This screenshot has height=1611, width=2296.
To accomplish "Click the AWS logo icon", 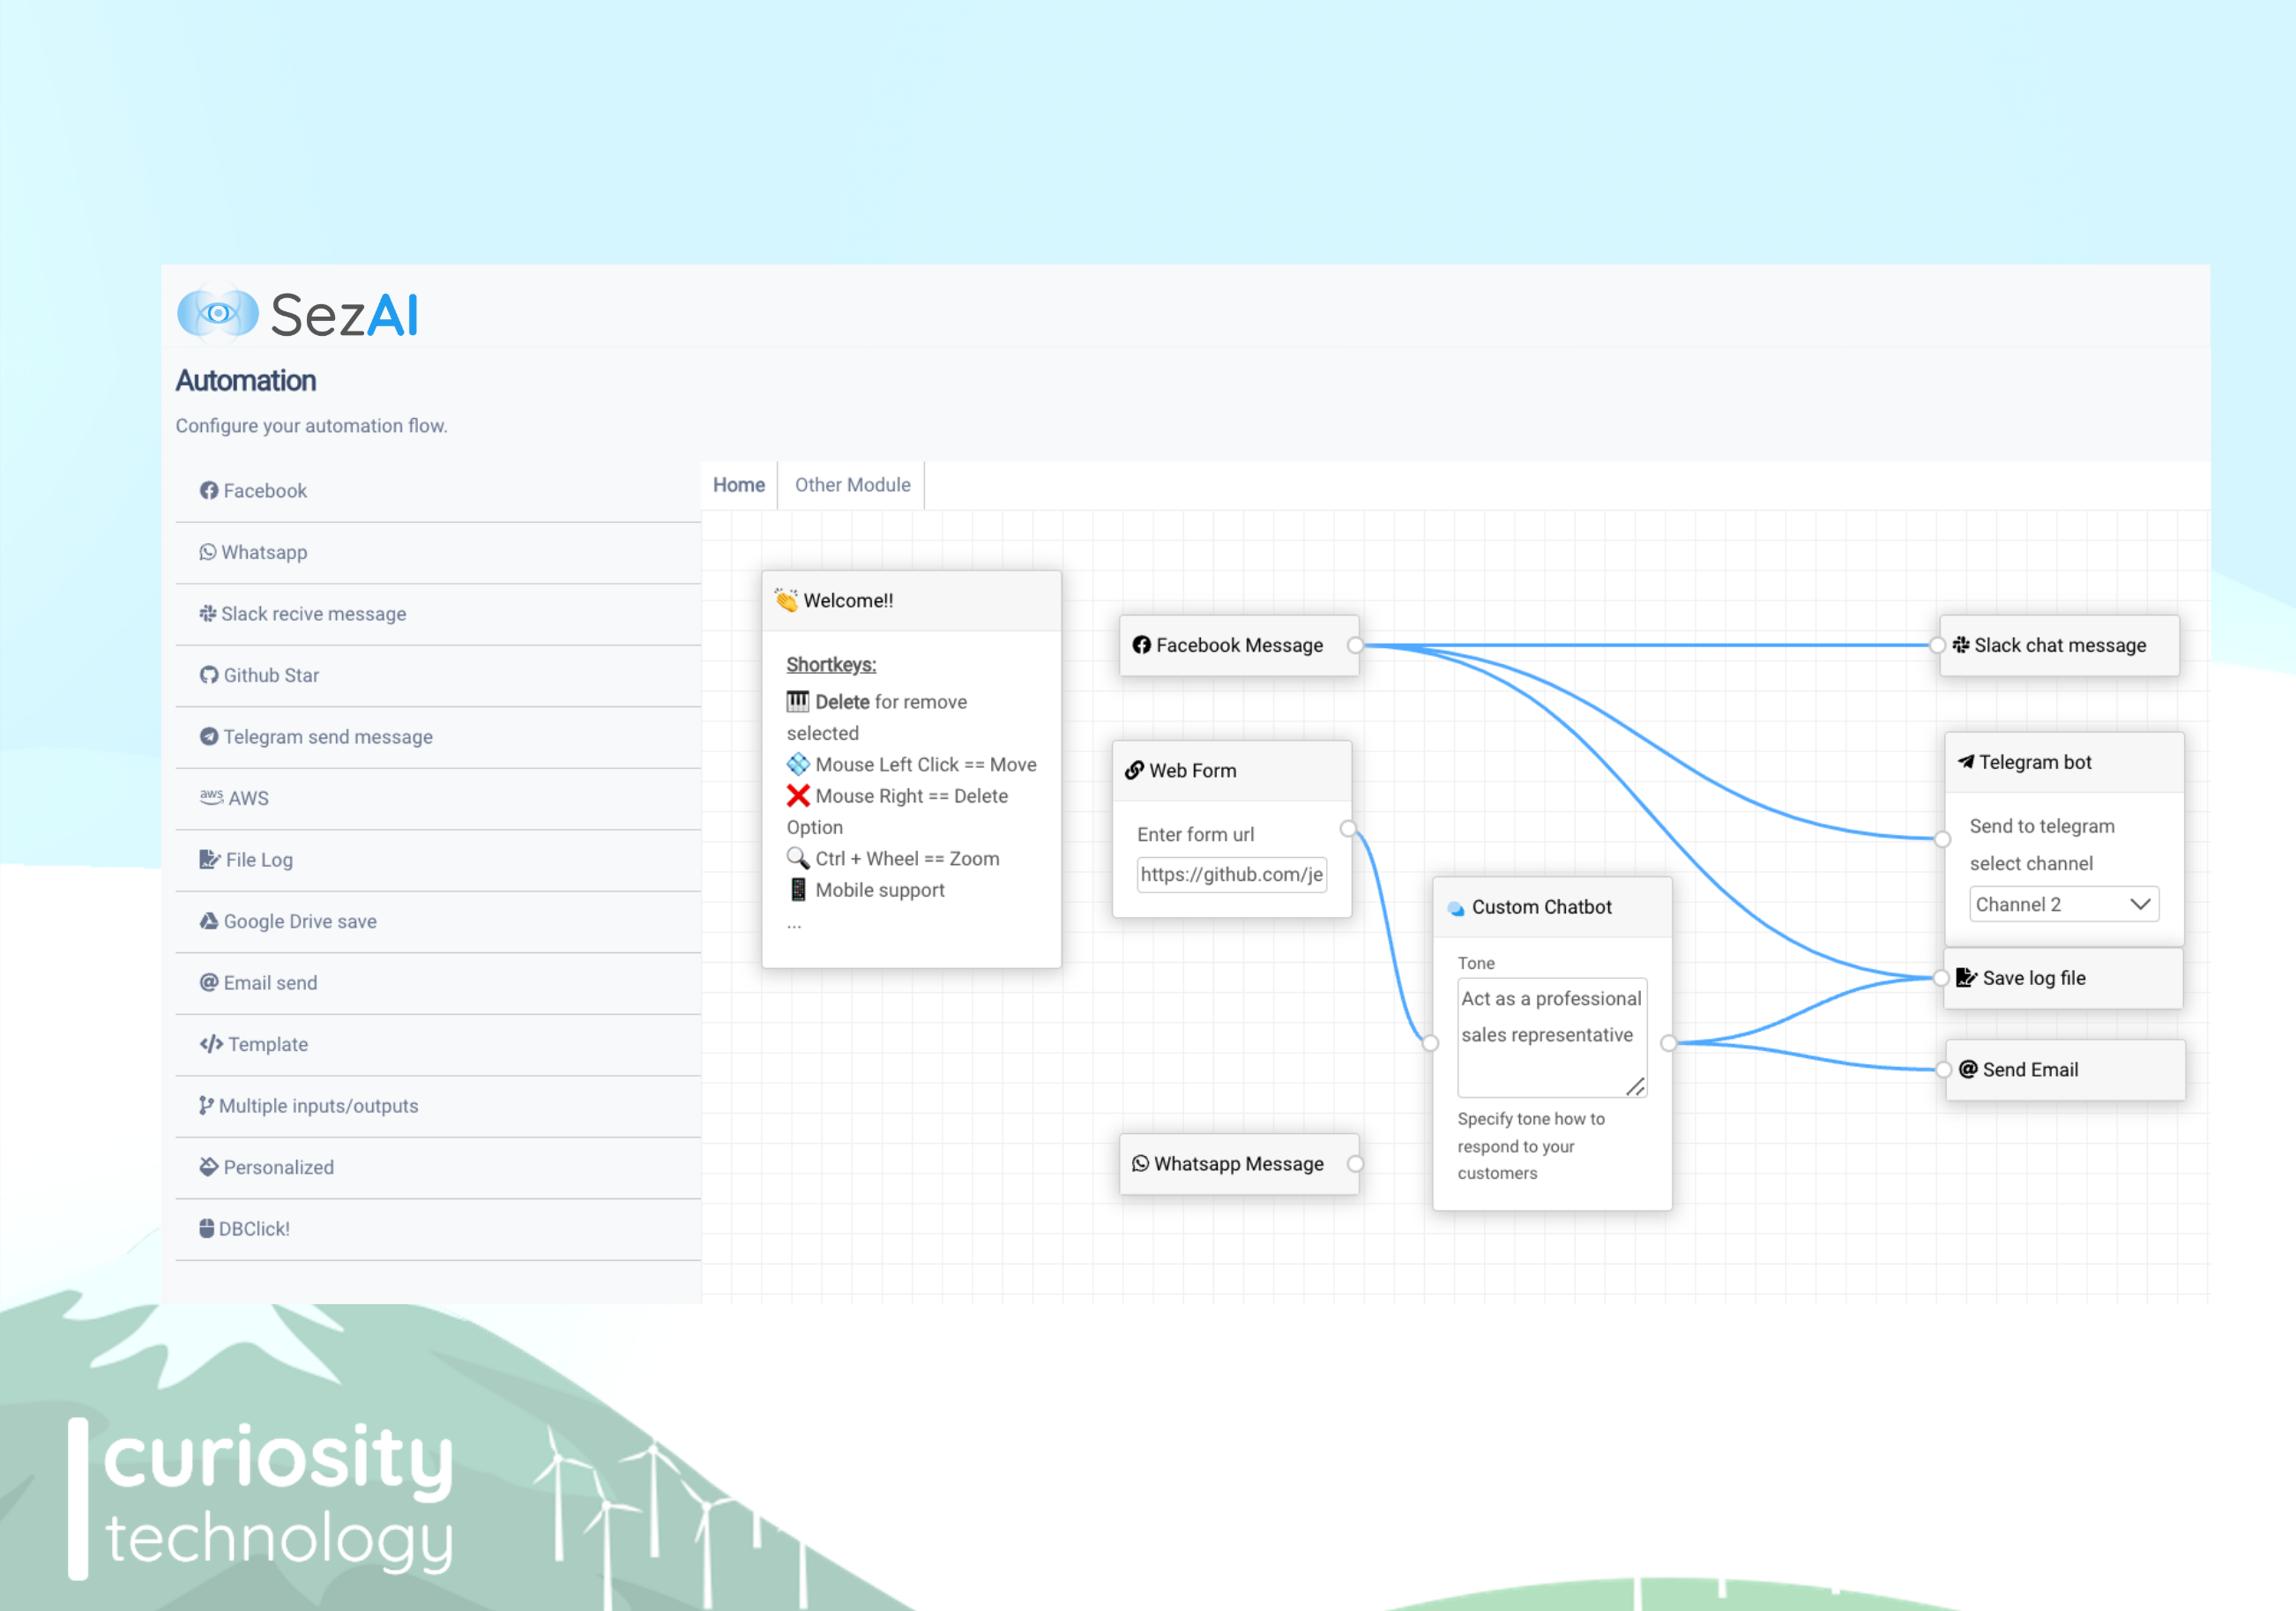I will [x=211, y=797].
